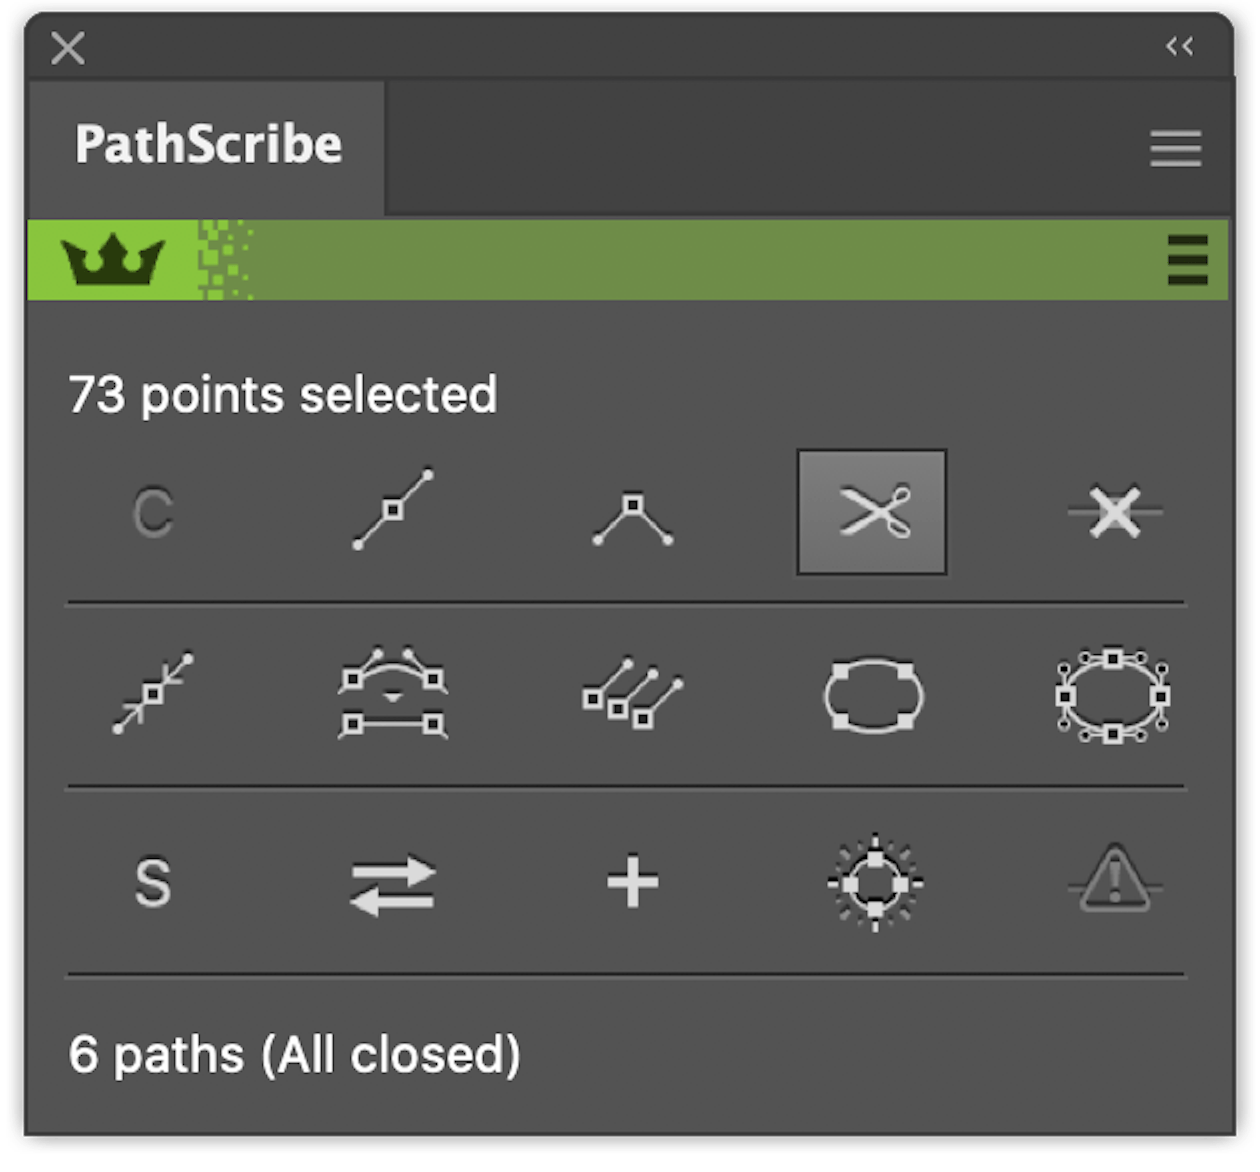Click the C close path icon

153,513
